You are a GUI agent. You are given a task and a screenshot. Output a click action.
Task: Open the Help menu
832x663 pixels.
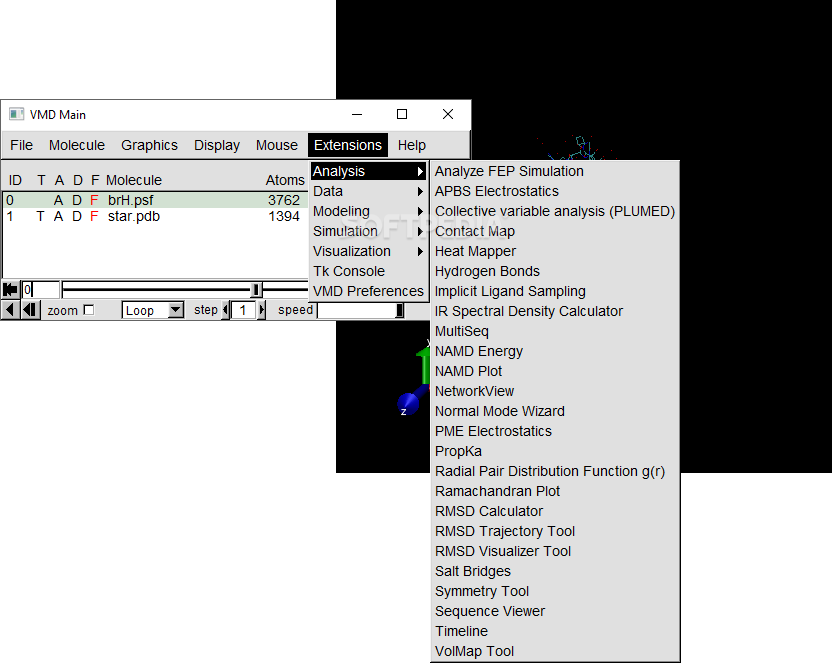412,145
